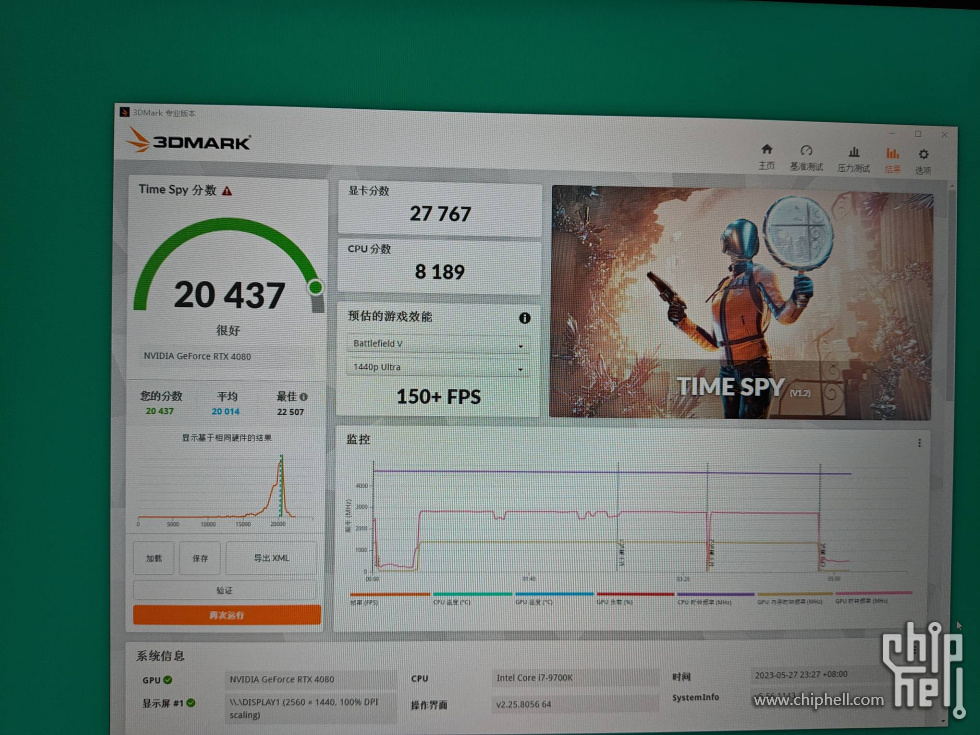Toggle the CPU 时钟频率 (MHz) legend series
Screen dimensions: 980x735
[715, 599]
